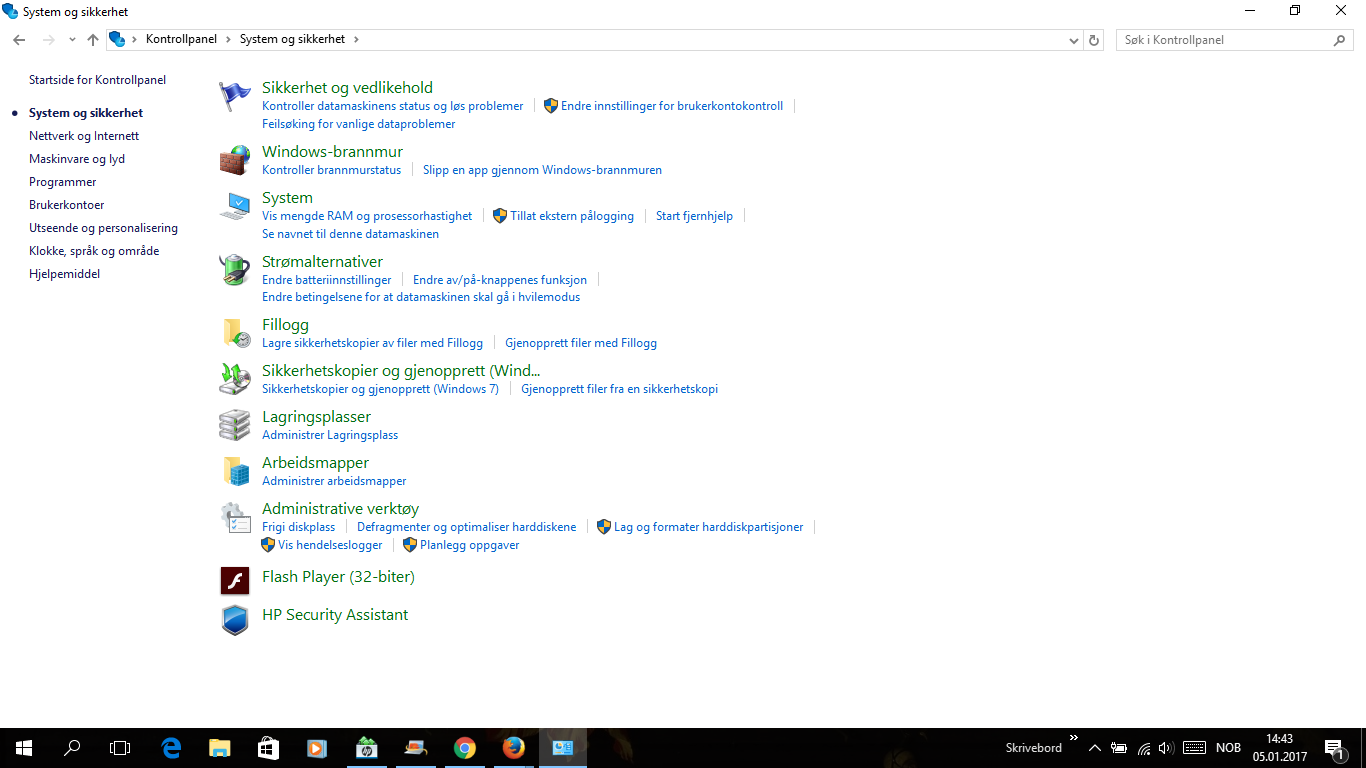Click the Fillogg folder icon
The image size is (1366, 768).
pos(235,333)
